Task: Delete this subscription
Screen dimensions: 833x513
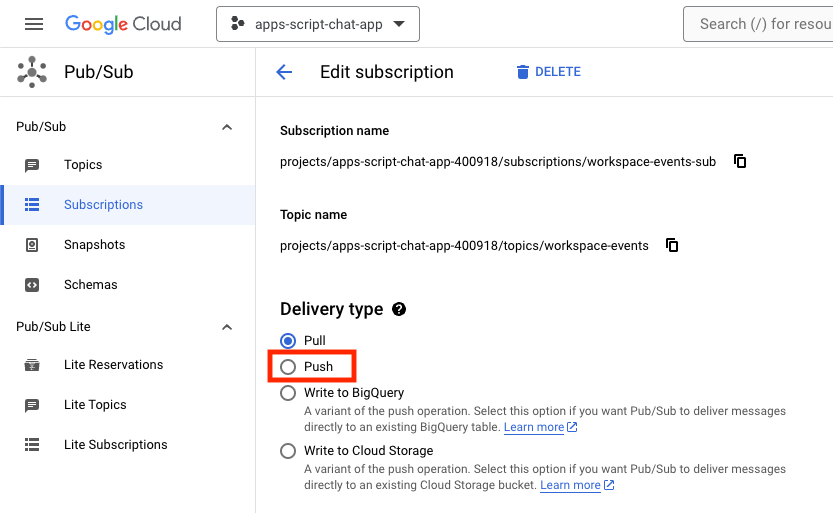Action: 548,72
